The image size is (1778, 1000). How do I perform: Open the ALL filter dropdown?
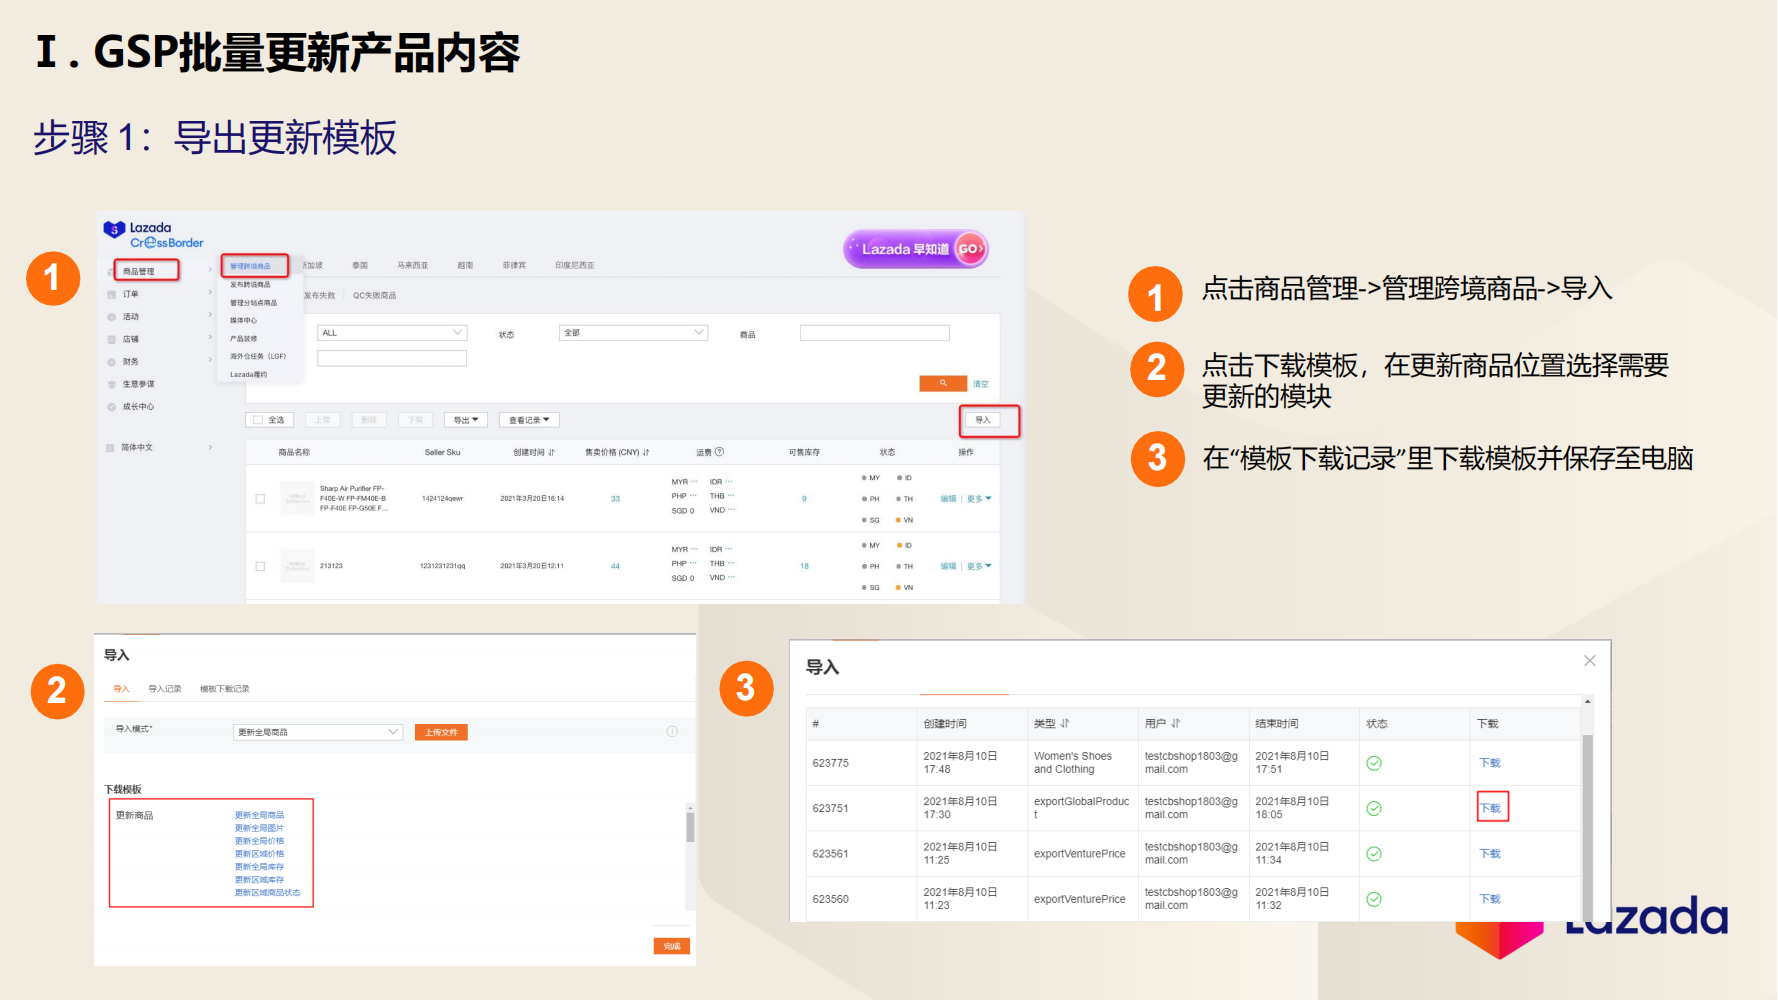click(x=392, y=332)
